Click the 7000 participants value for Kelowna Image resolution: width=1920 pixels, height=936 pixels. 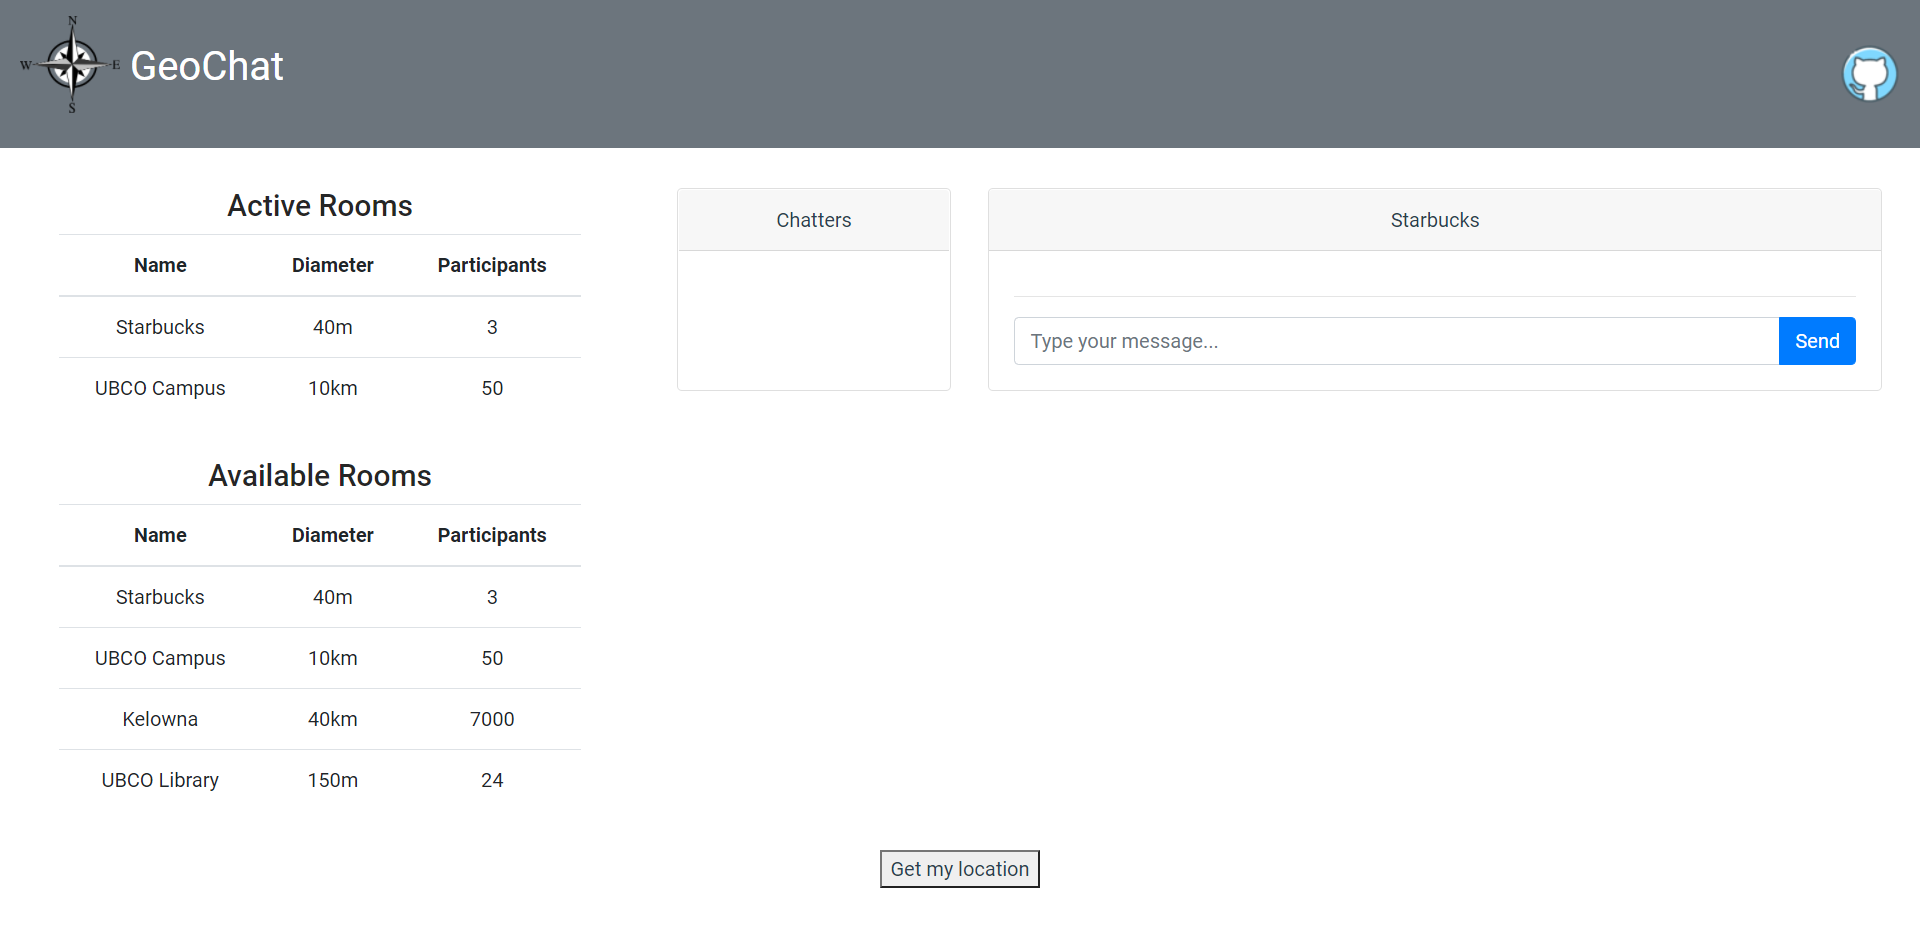tap(492, 719)
